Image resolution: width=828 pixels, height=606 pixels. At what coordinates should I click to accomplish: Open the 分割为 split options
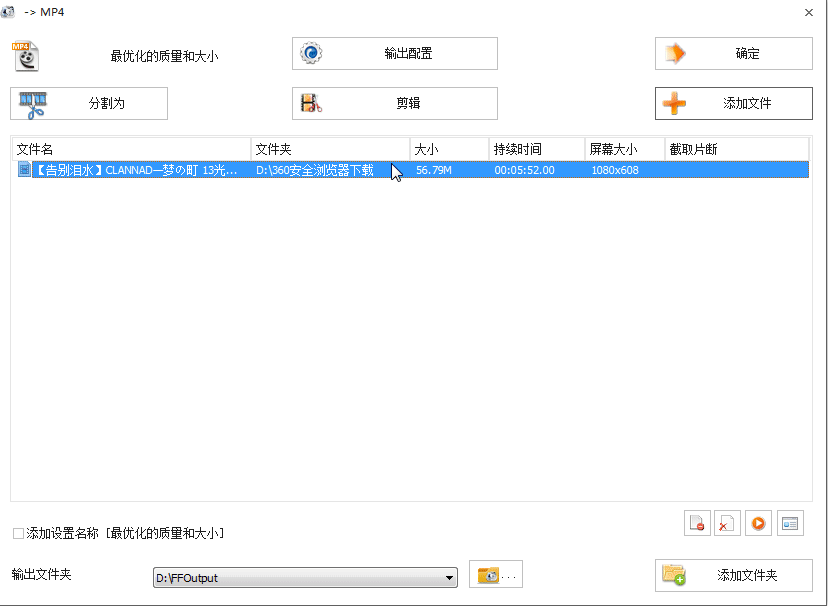89,103
